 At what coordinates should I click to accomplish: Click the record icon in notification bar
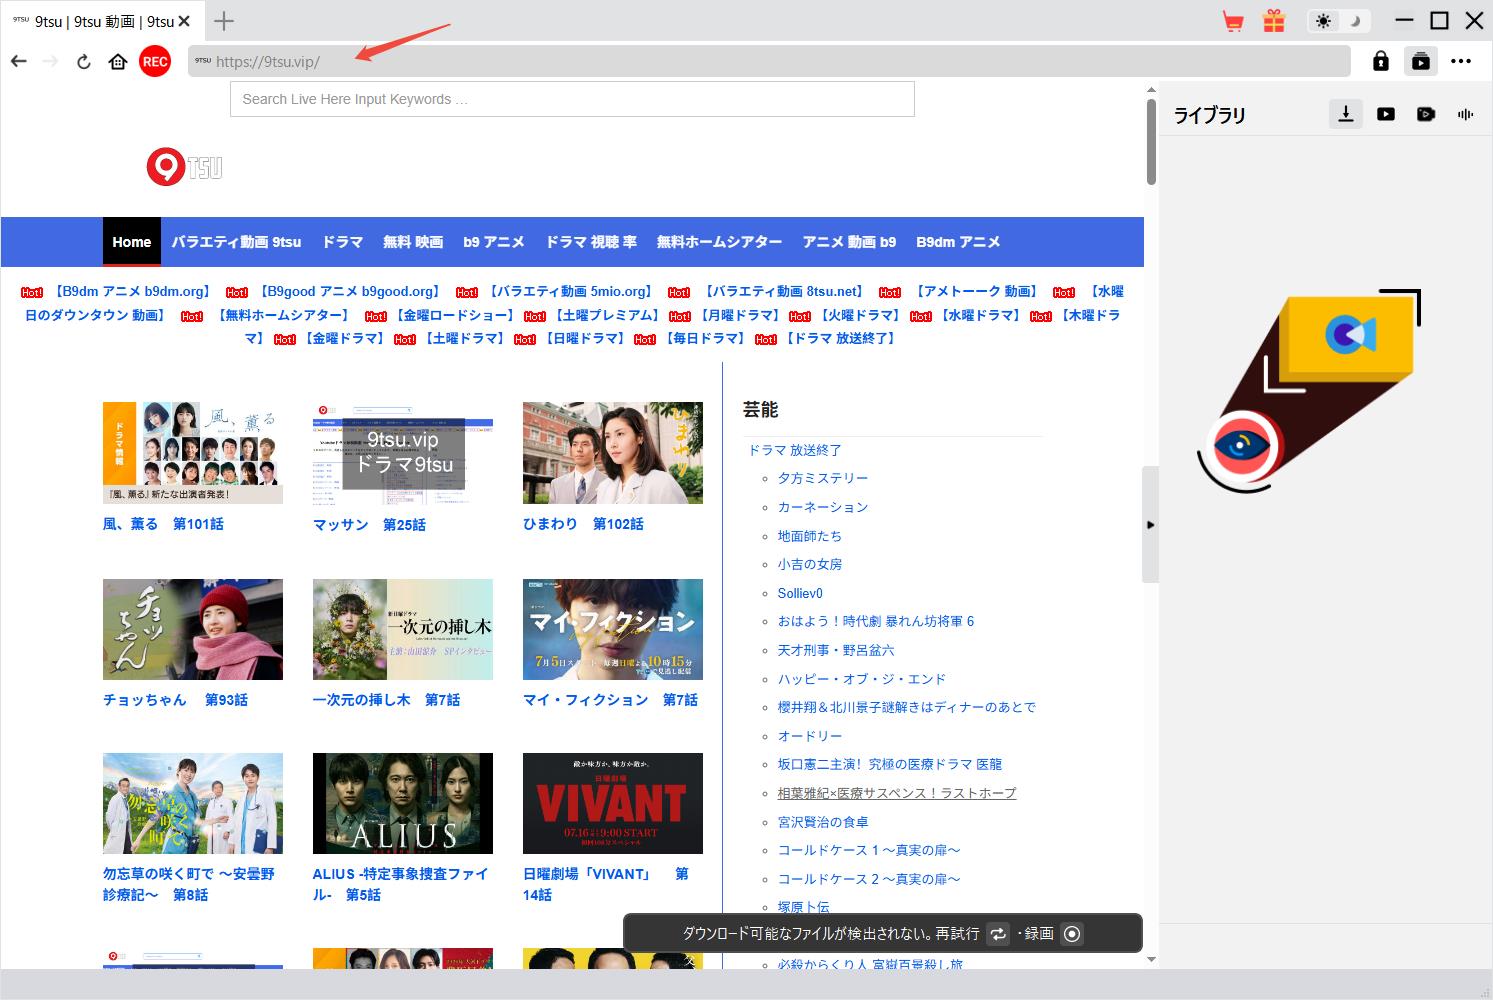pyautogui.click(x=1072, y=934)
